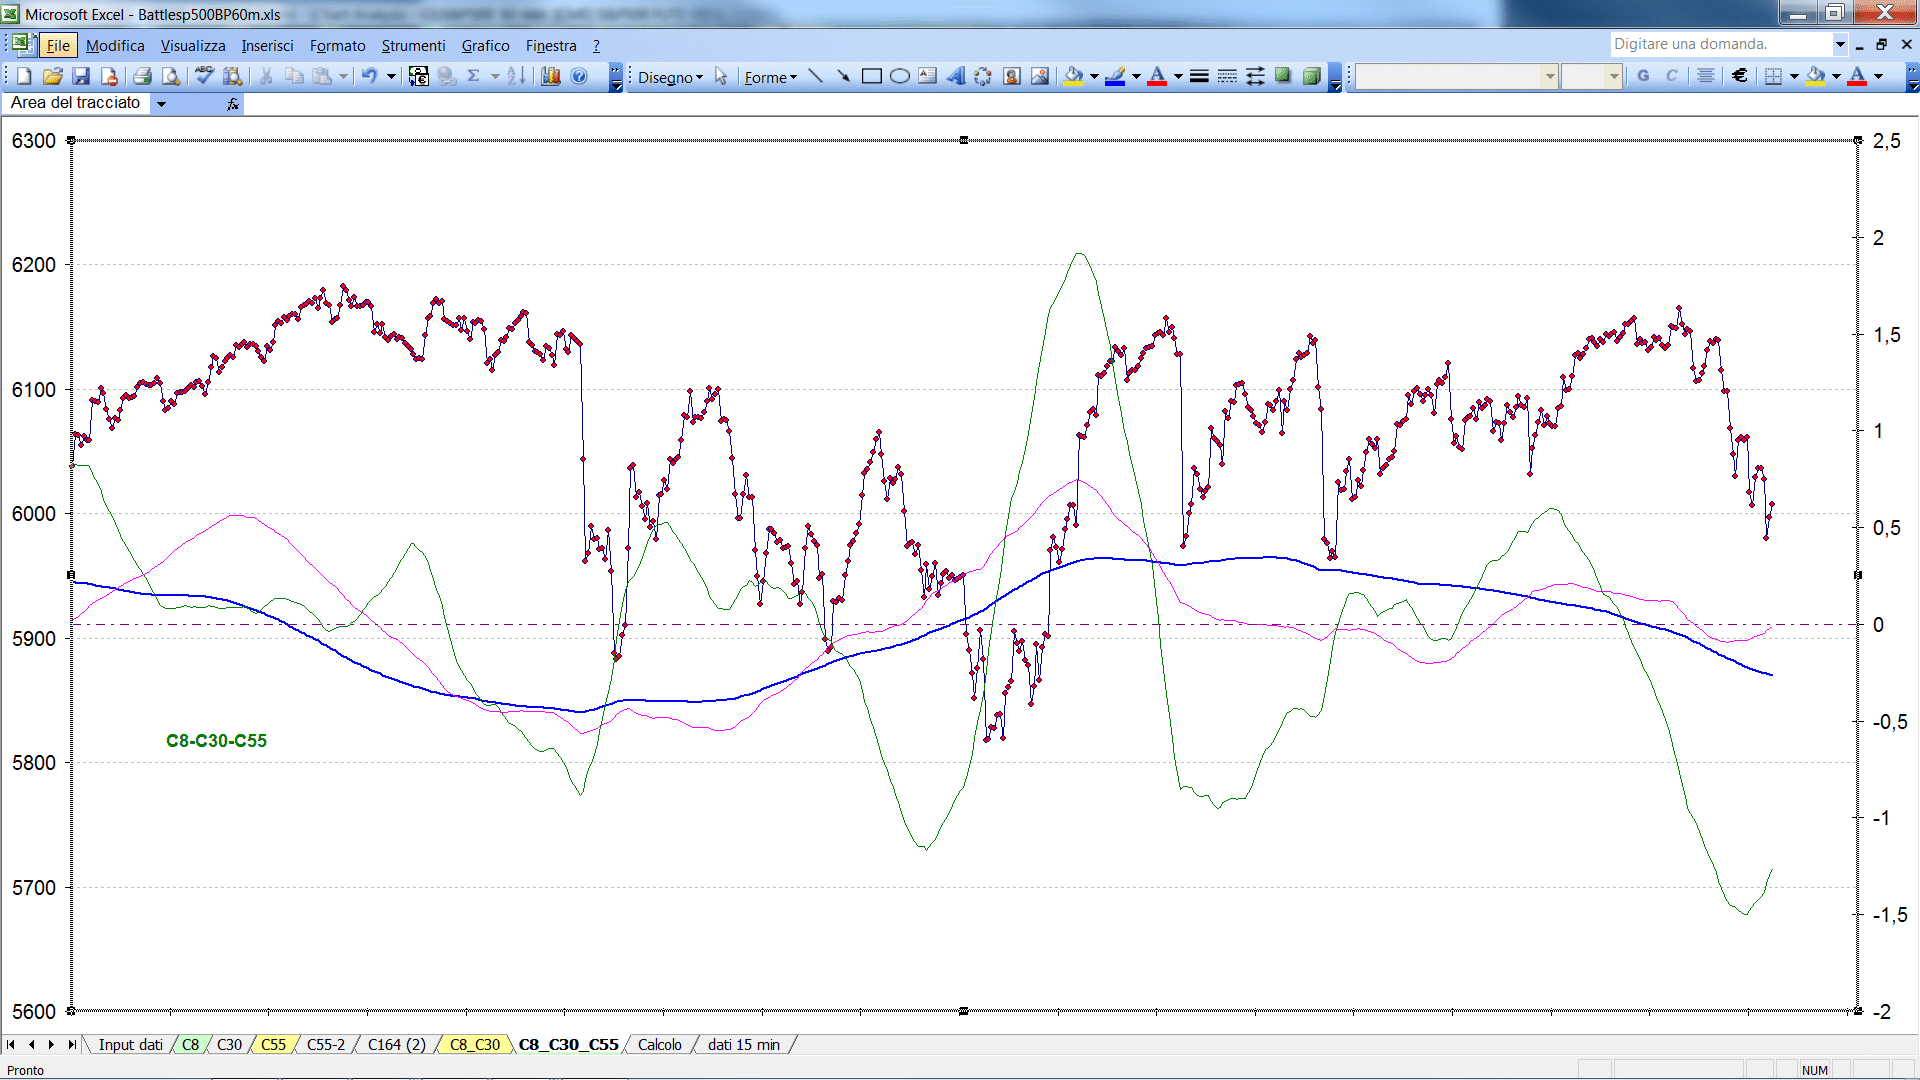Click the Digitare una domanda help box
This screenshot has width=1920, height=1080.
(1720, 44)
